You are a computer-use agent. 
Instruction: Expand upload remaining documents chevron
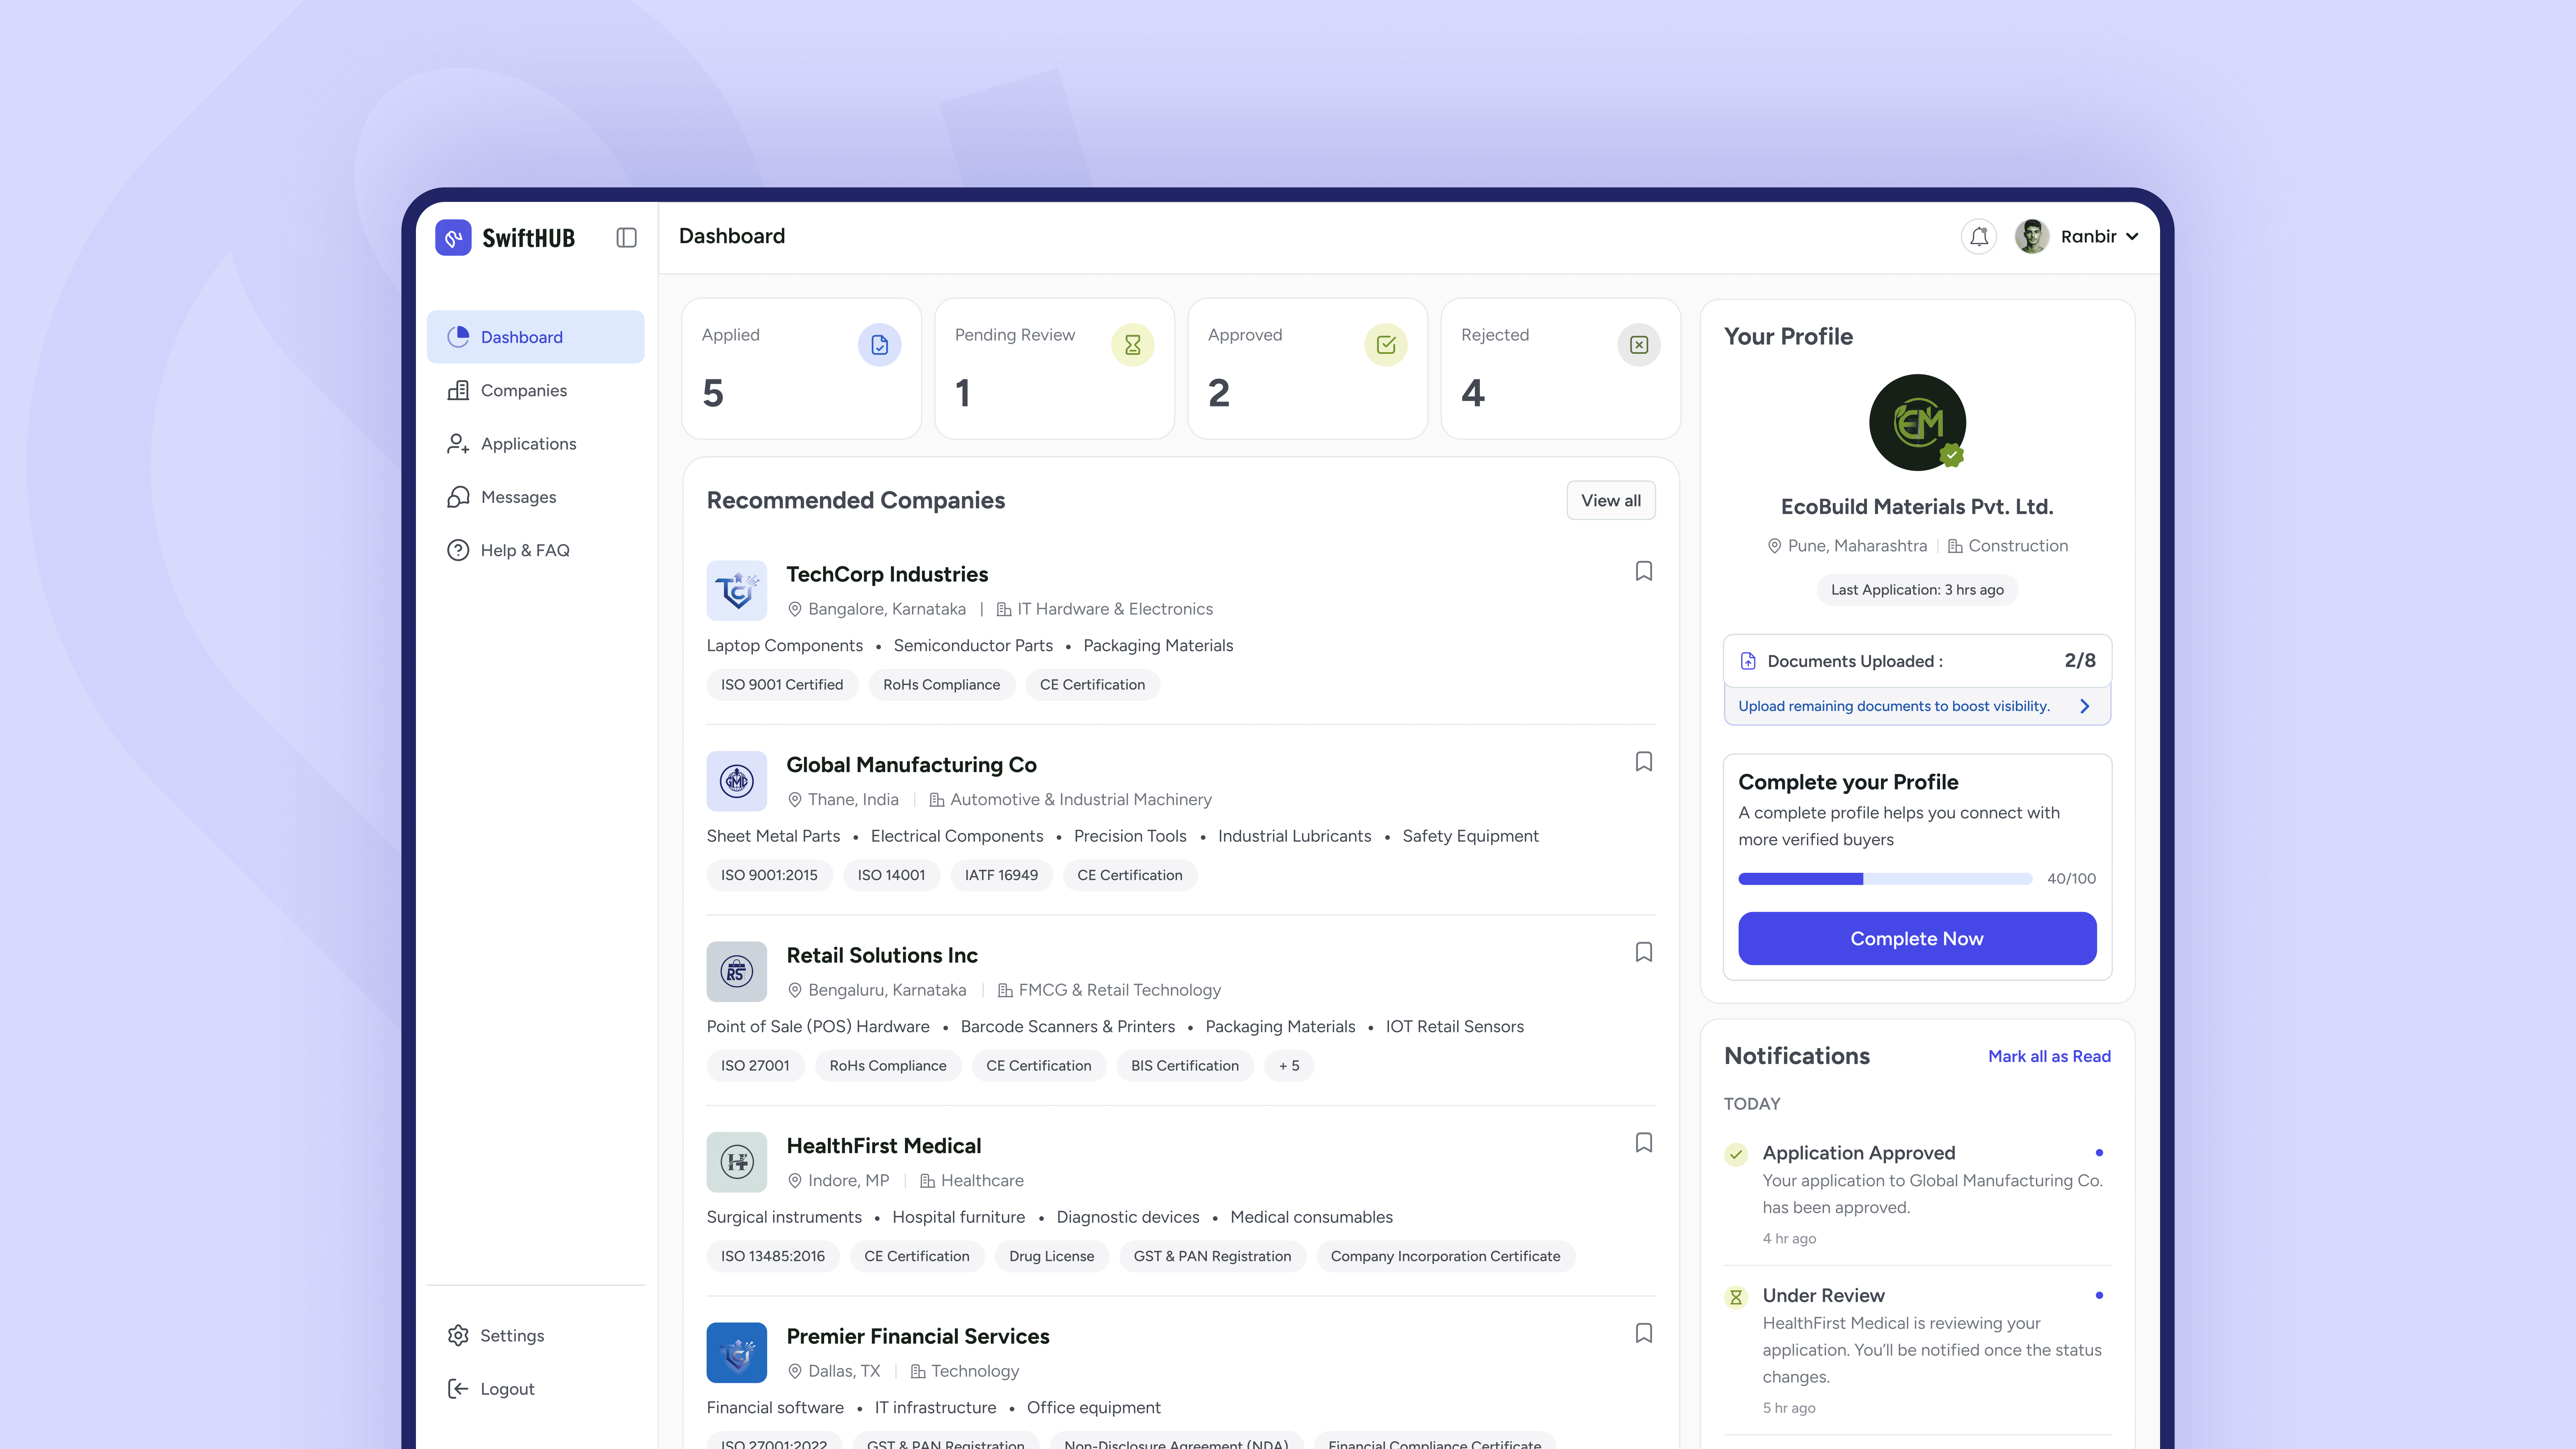2085,706
